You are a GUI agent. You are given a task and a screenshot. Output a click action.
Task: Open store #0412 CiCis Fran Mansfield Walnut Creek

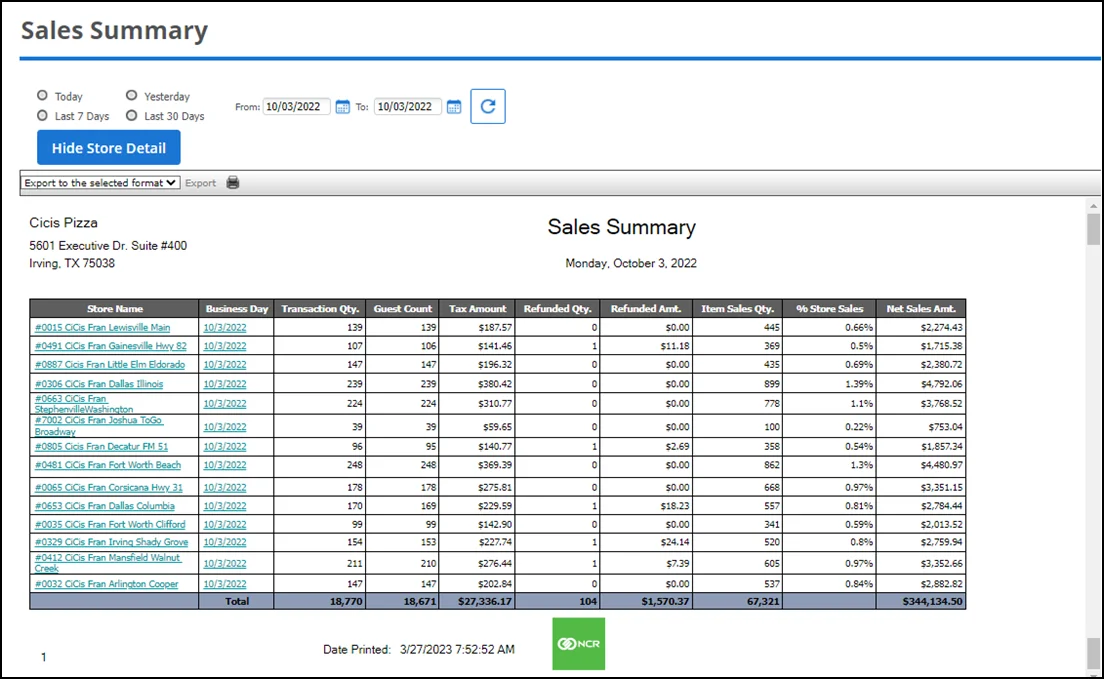tap(108, 563)
